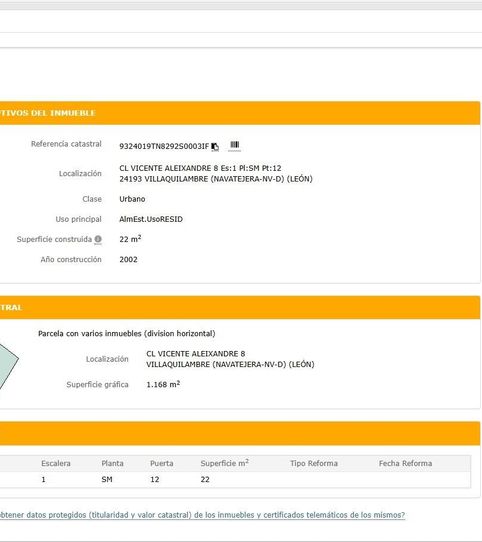Viewport: 482px width, 542px height.
Task: Select cadastral reference 9324019TN8292S0003IF
Action: click(x=164, y=147)
